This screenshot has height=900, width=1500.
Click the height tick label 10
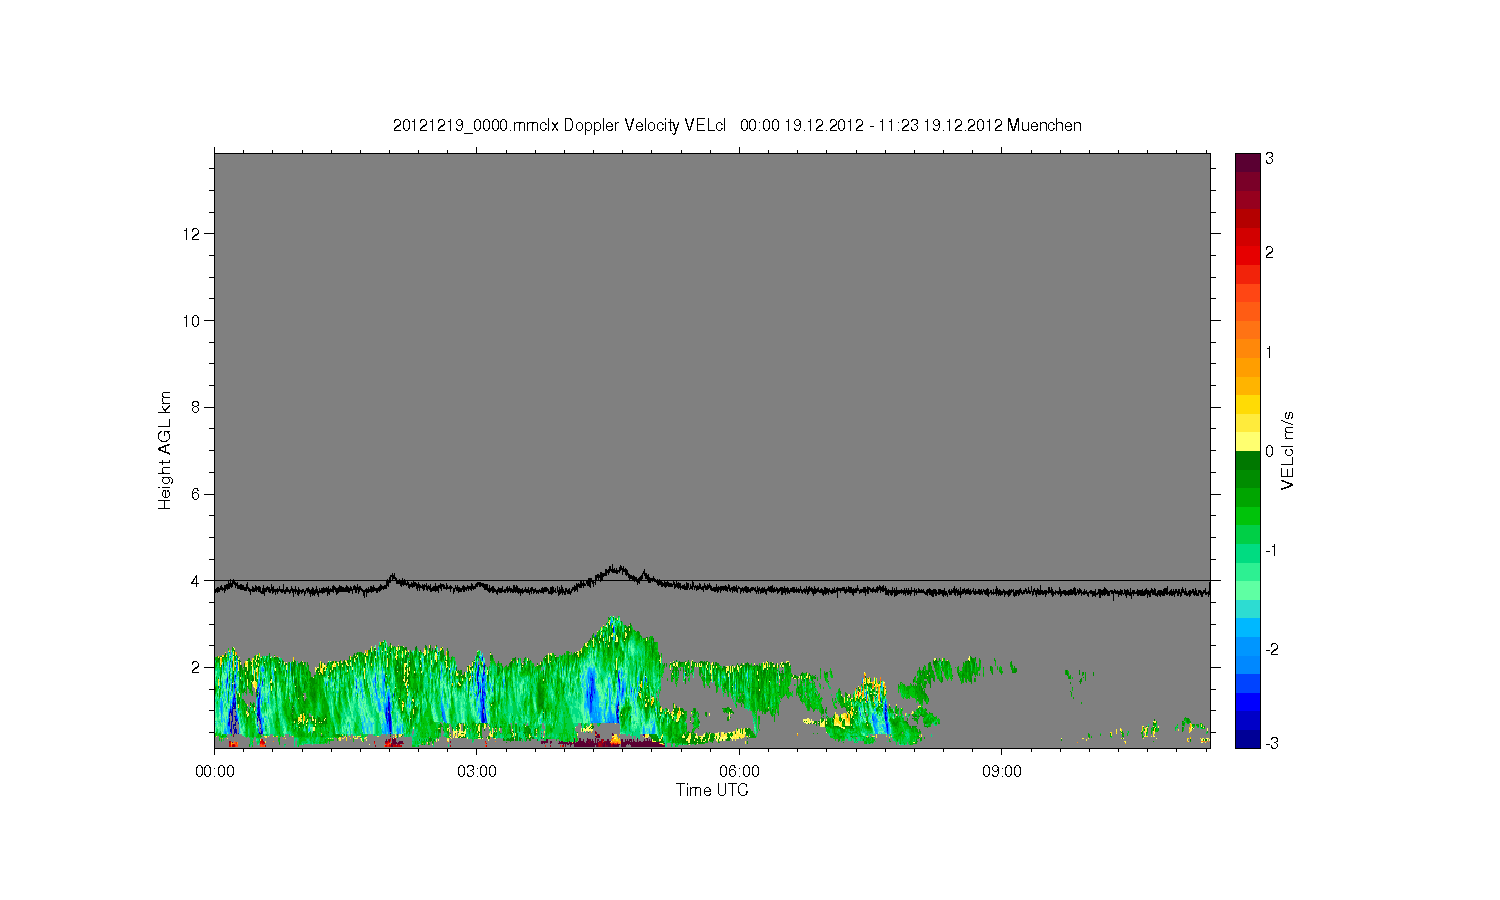tap(193, 321)
